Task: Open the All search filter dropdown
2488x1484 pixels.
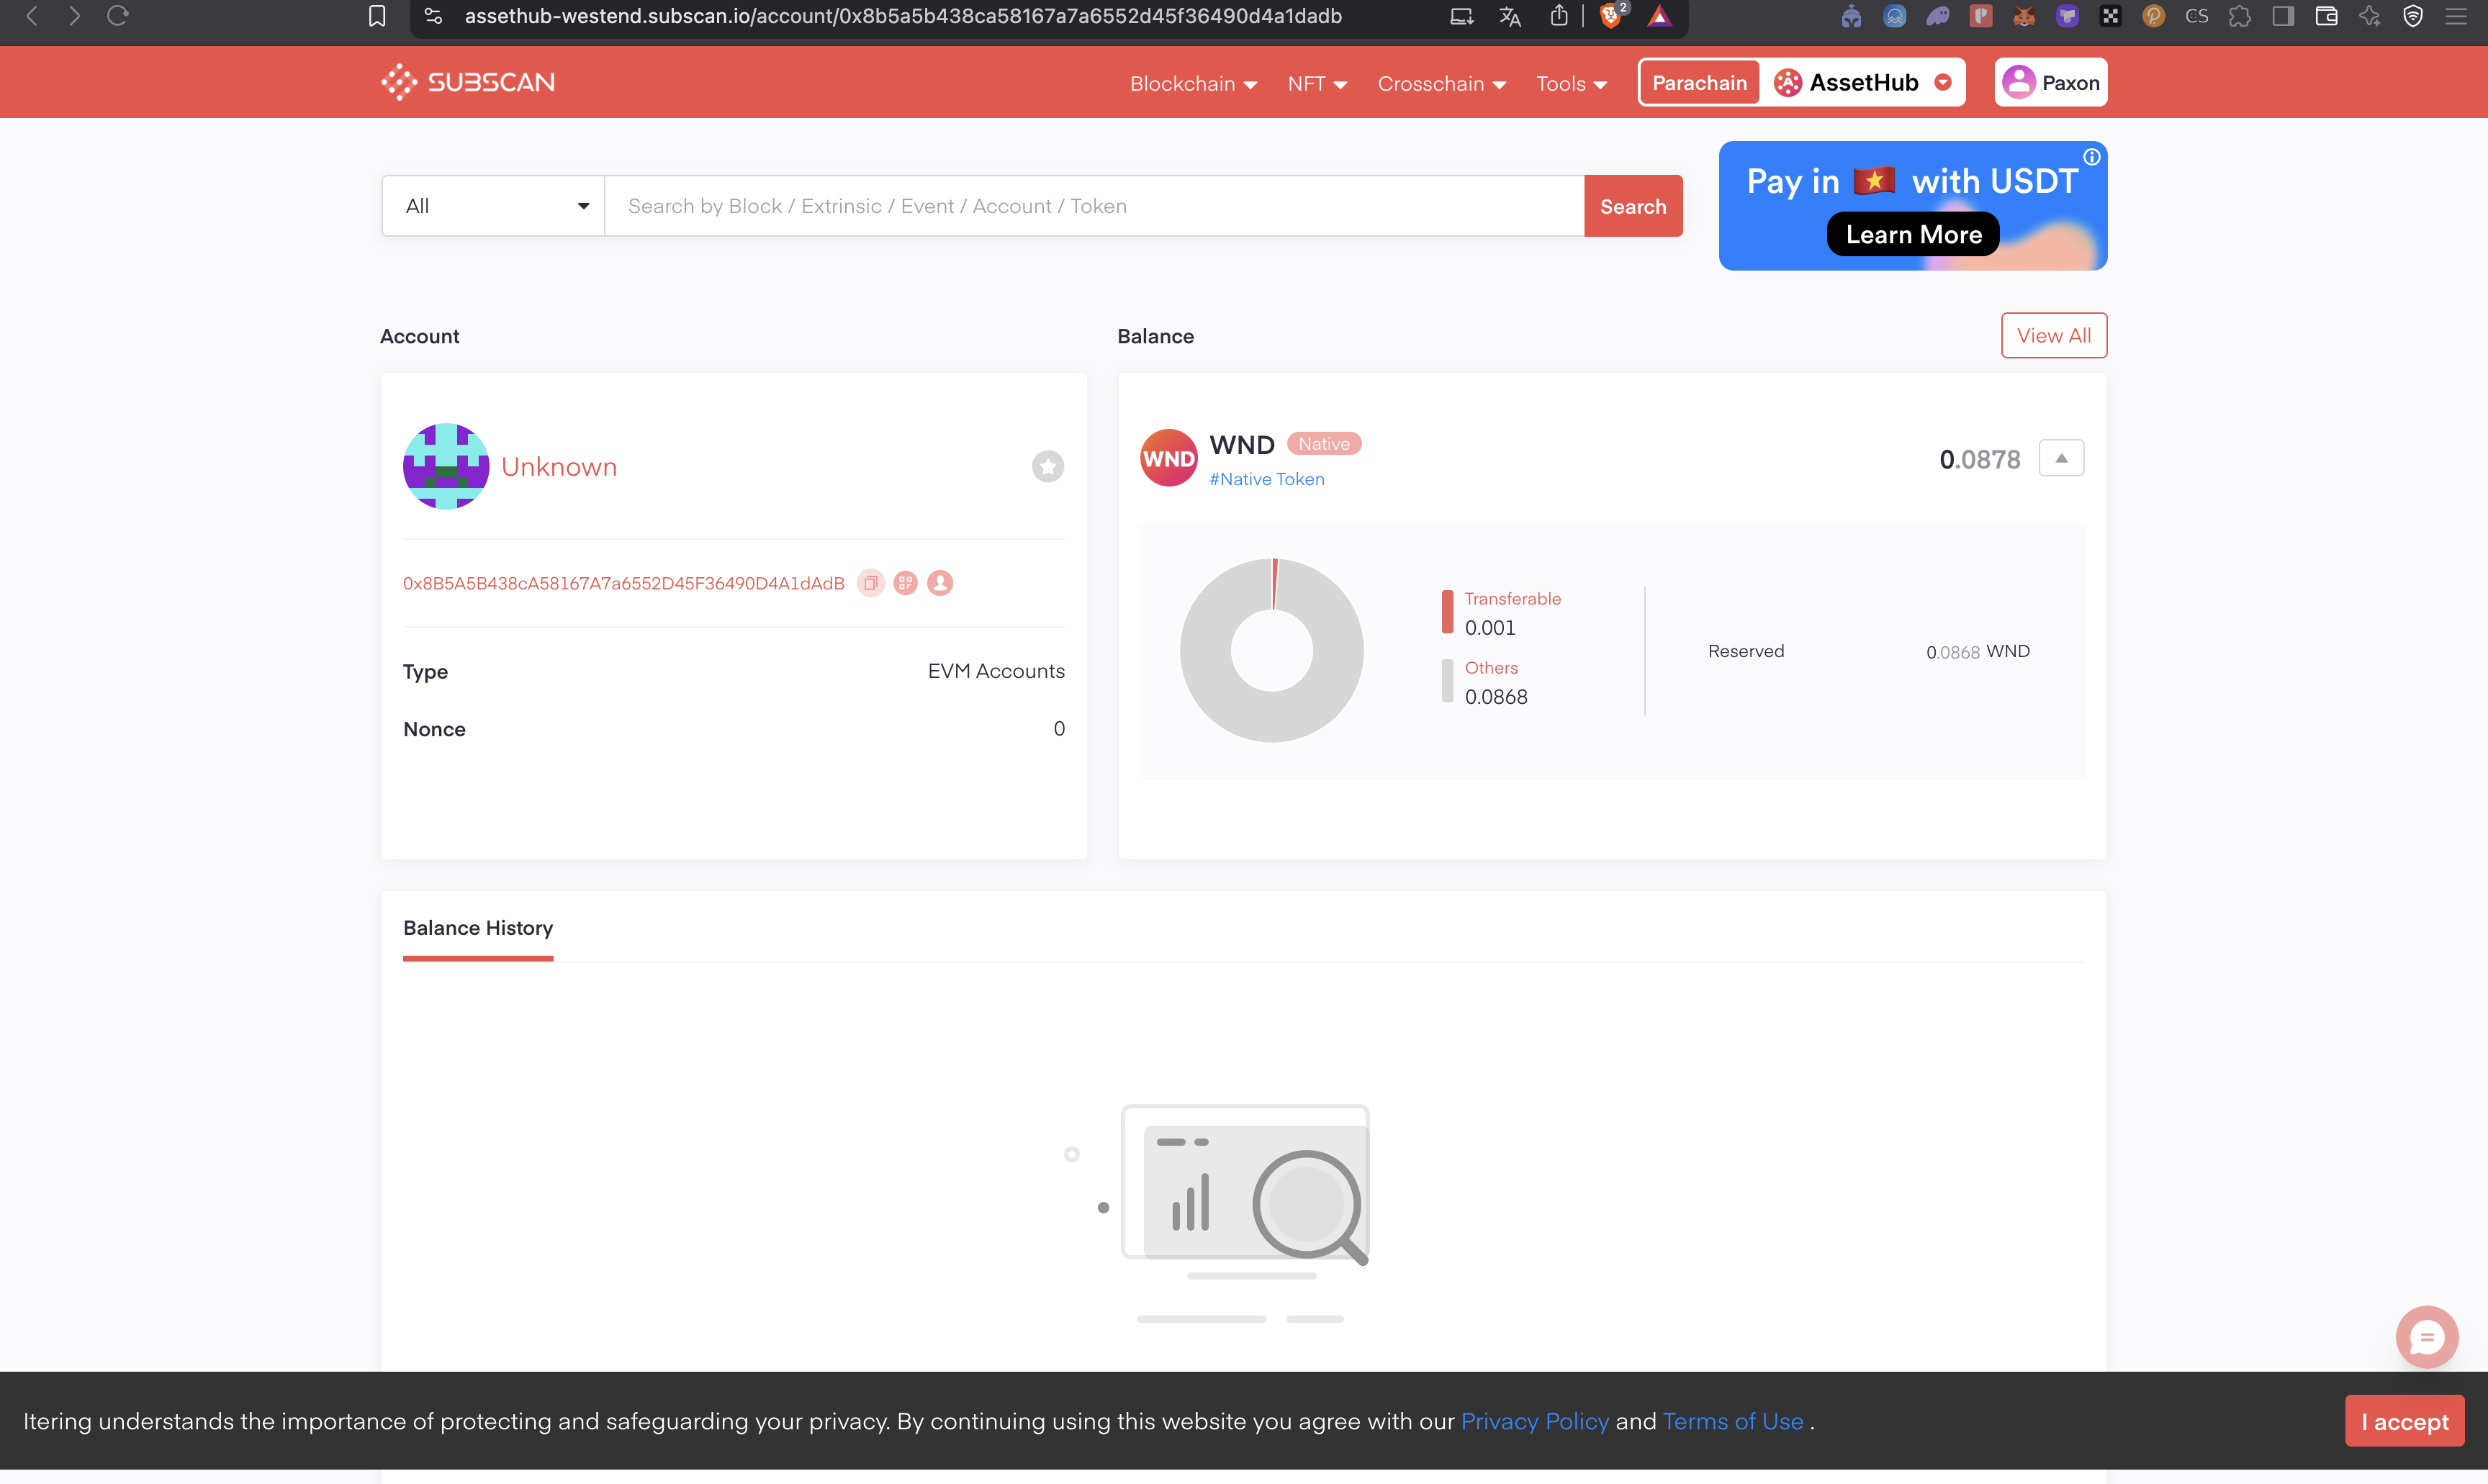Action: click(493, 206)
